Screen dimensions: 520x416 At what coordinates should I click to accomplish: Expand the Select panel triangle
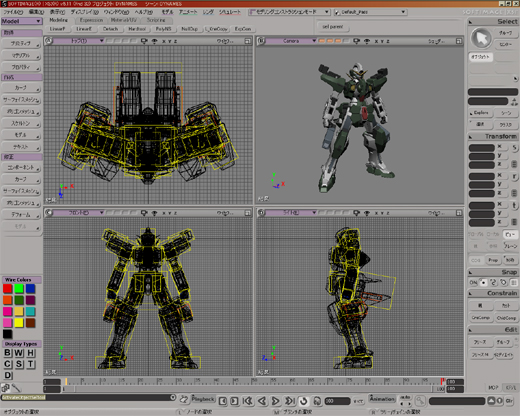470,22
